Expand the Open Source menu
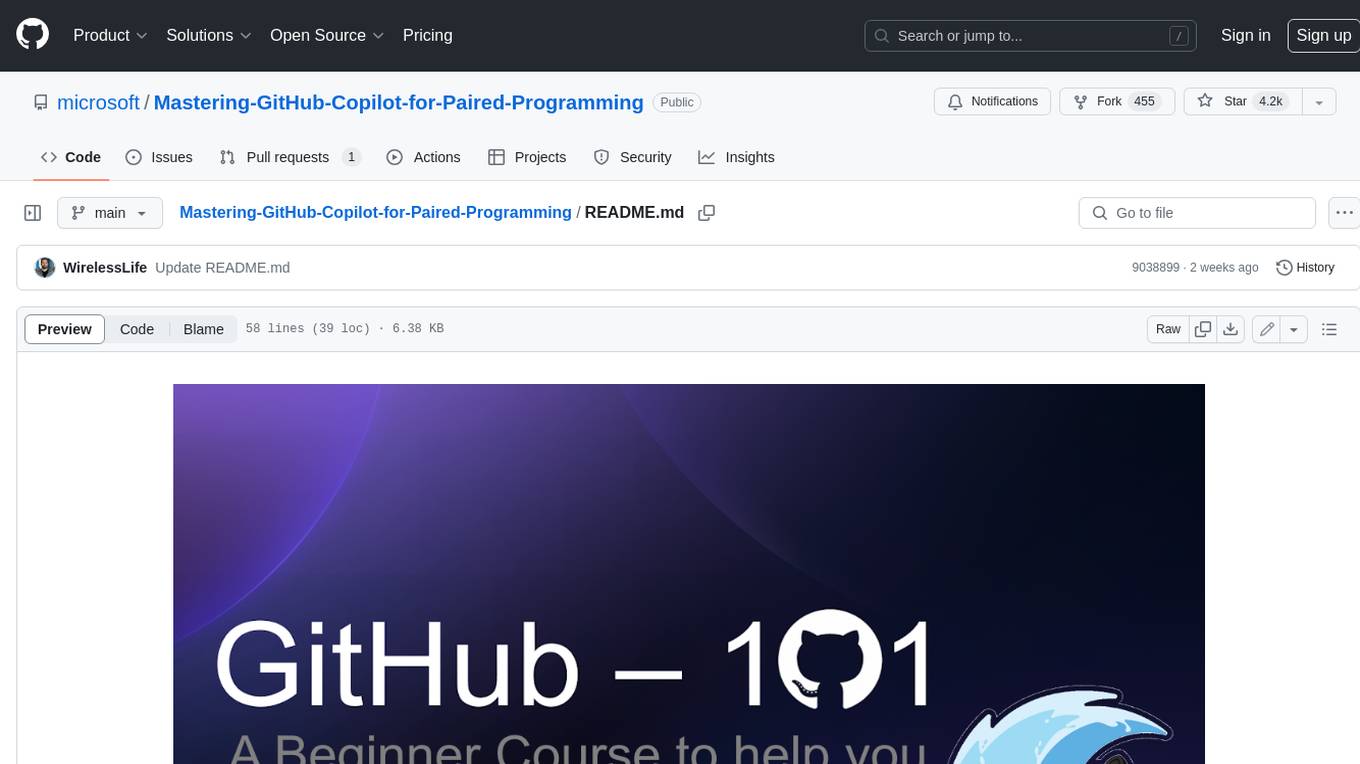This screenshot has width=1360, height=764. (327, 35)
